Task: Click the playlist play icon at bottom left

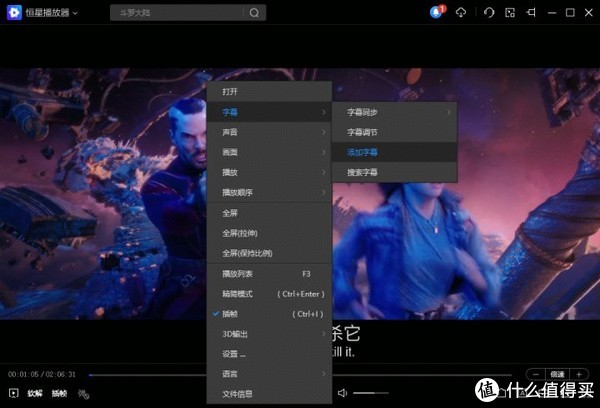Action: (14, 393)
